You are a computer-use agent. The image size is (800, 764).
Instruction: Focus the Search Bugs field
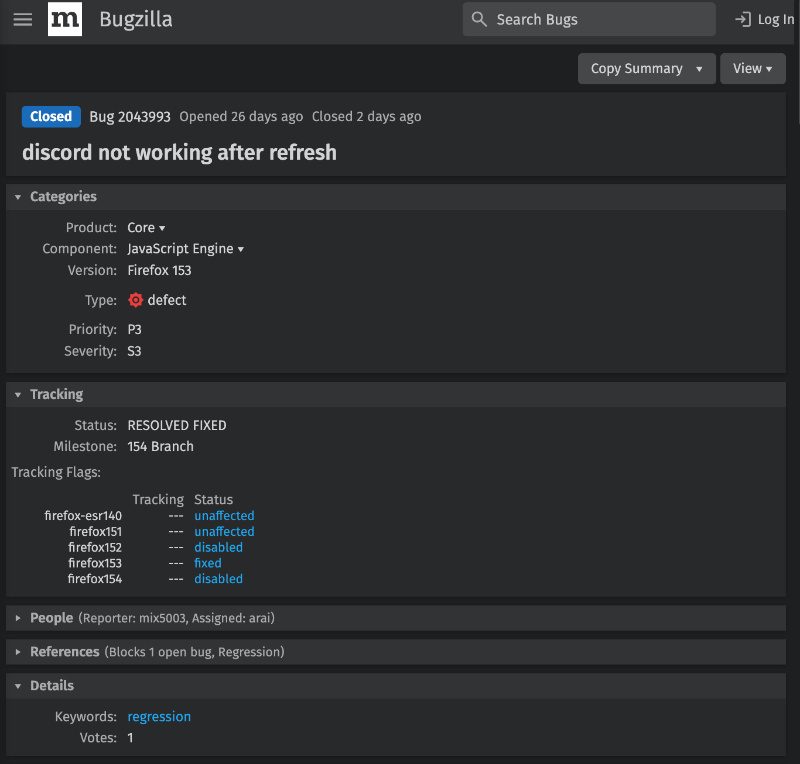coord(589,19)
